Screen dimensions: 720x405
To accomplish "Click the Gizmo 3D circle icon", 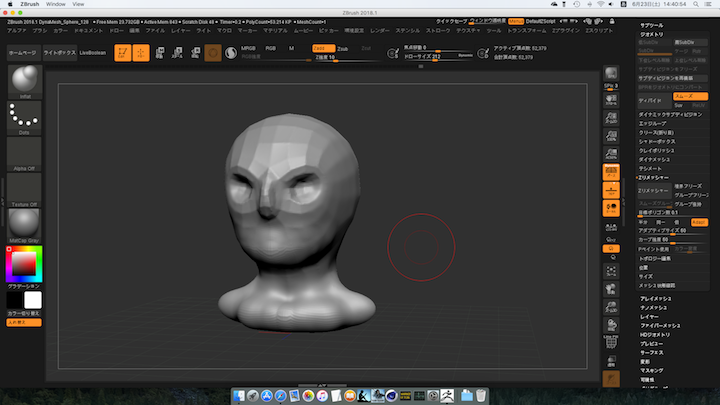I will click(213, 53).
